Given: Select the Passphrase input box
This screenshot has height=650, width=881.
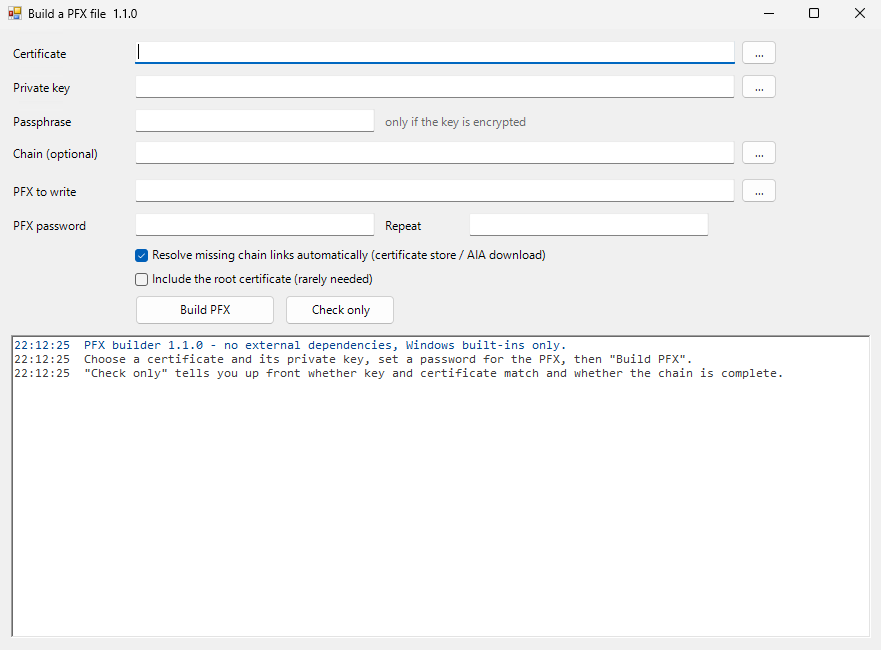Looking at the screenshot, I should click(255, 121).
